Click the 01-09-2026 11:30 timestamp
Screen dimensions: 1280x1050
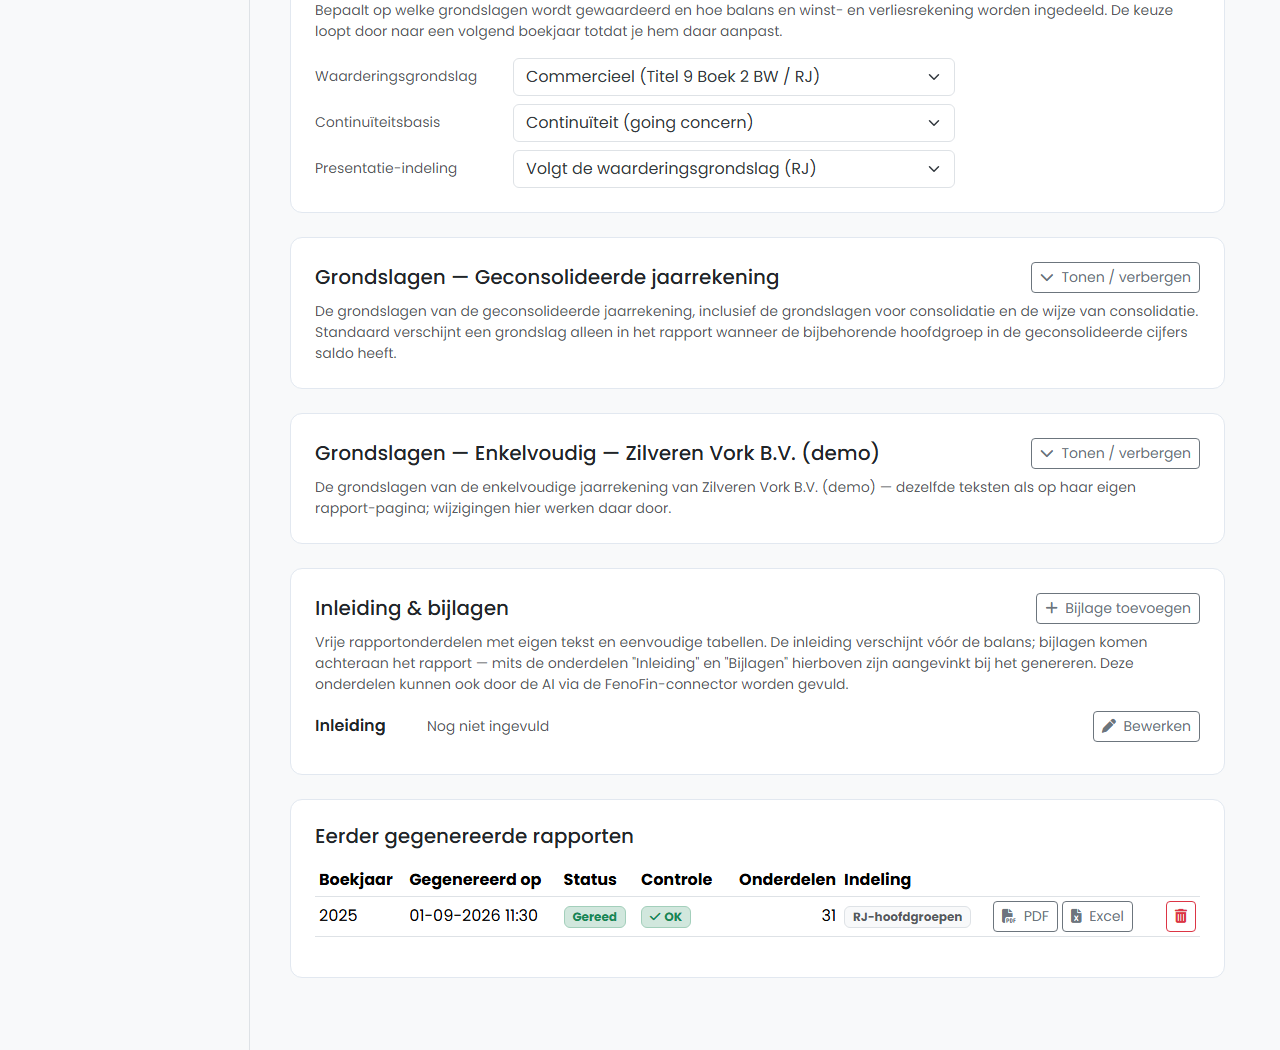click(474, 916)
